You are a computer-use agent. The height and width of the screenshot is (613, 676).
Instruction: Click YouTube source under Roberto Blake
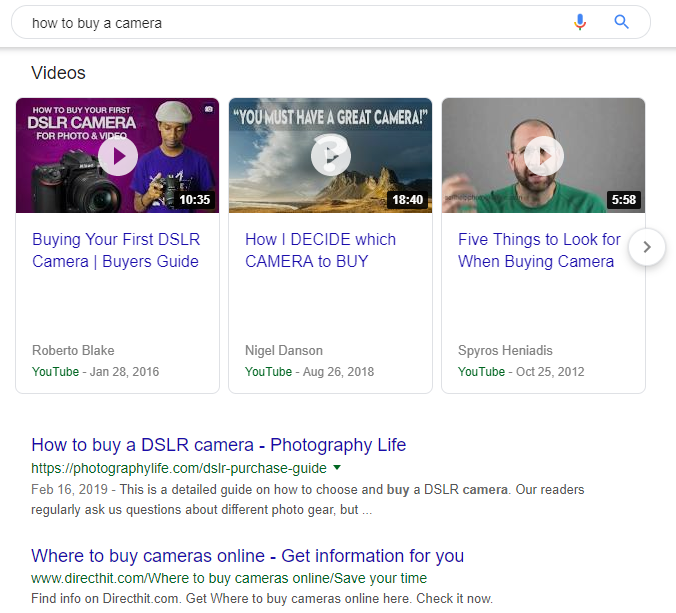tap(55, 372)
